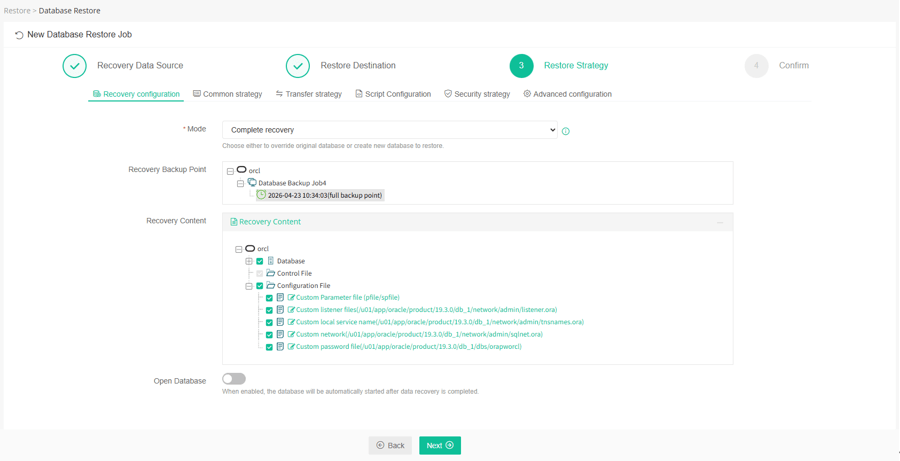The image size is (900, 461).
Task: Click the Database Backup Job4 monitor icon
Action: (x=251, y=183)
